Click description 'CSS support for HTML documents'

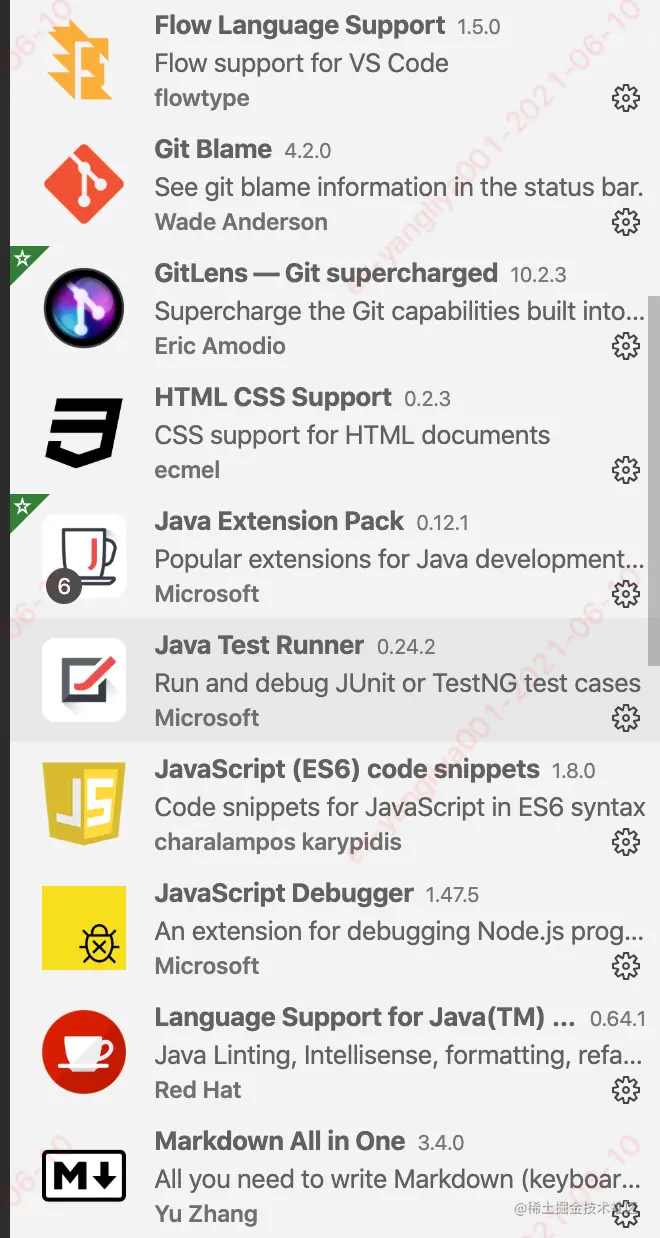(x=352, y=435)
